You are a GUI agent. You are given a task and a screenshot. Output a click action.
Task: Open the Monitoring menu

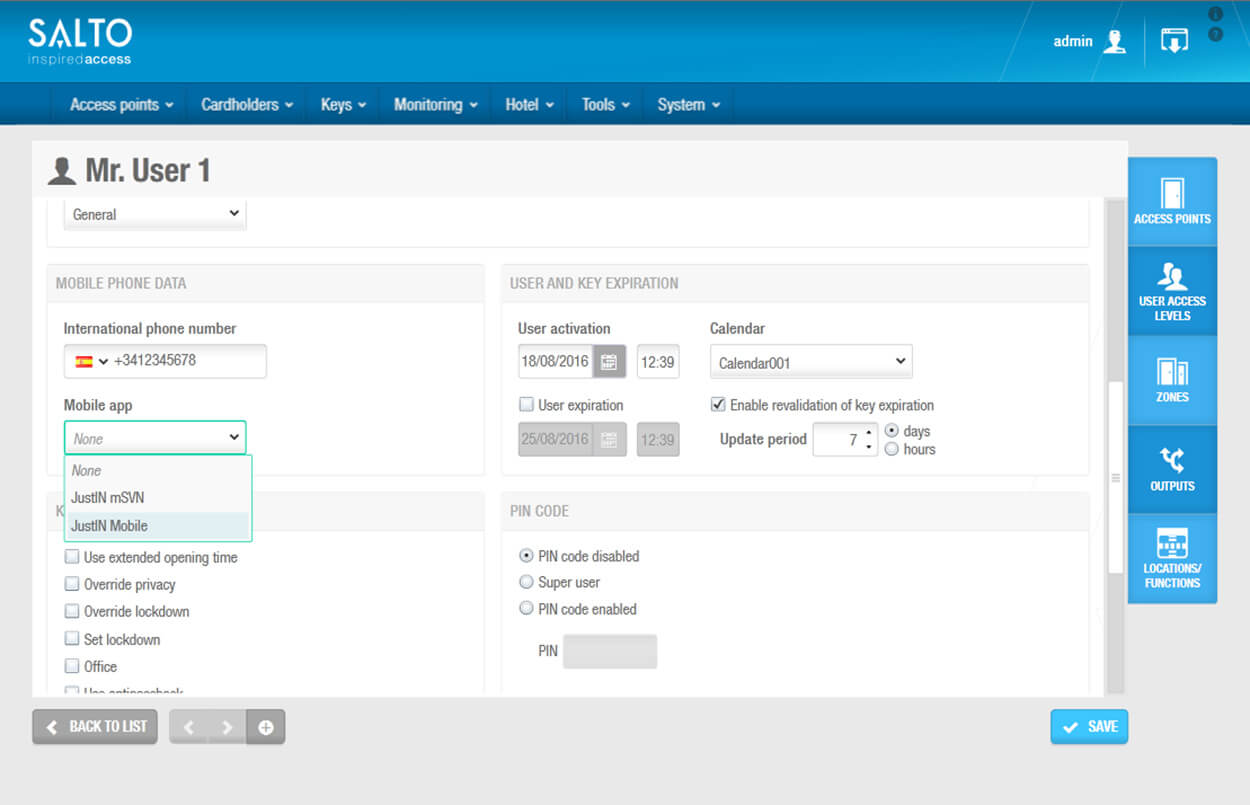(435, 105)
